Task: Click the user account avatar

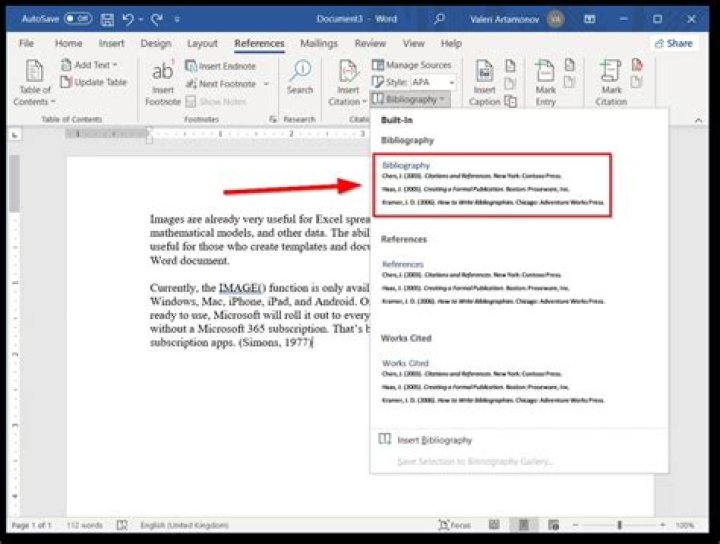Action: tap(556, 19)
